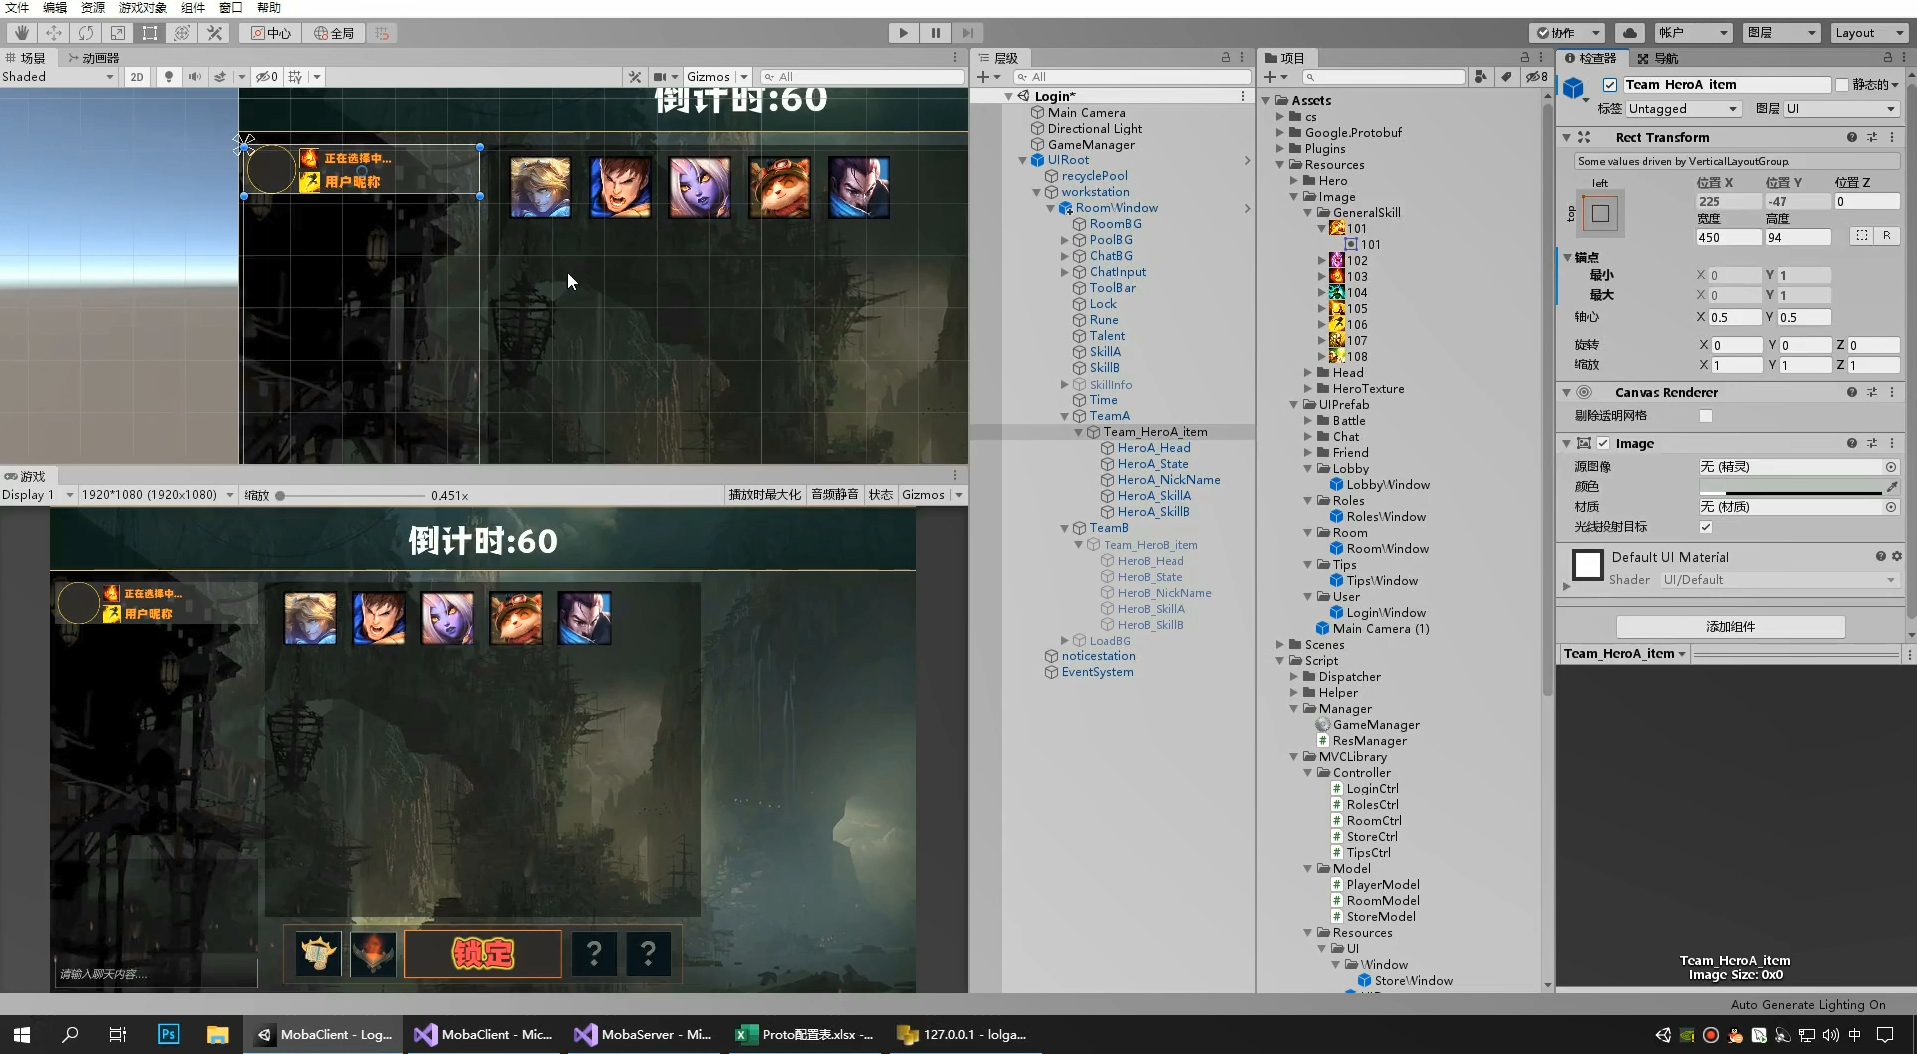Click 音频静音 (Mute Audio) button in Game view
1917x1054 pixels.
click(x=834, y=495)
